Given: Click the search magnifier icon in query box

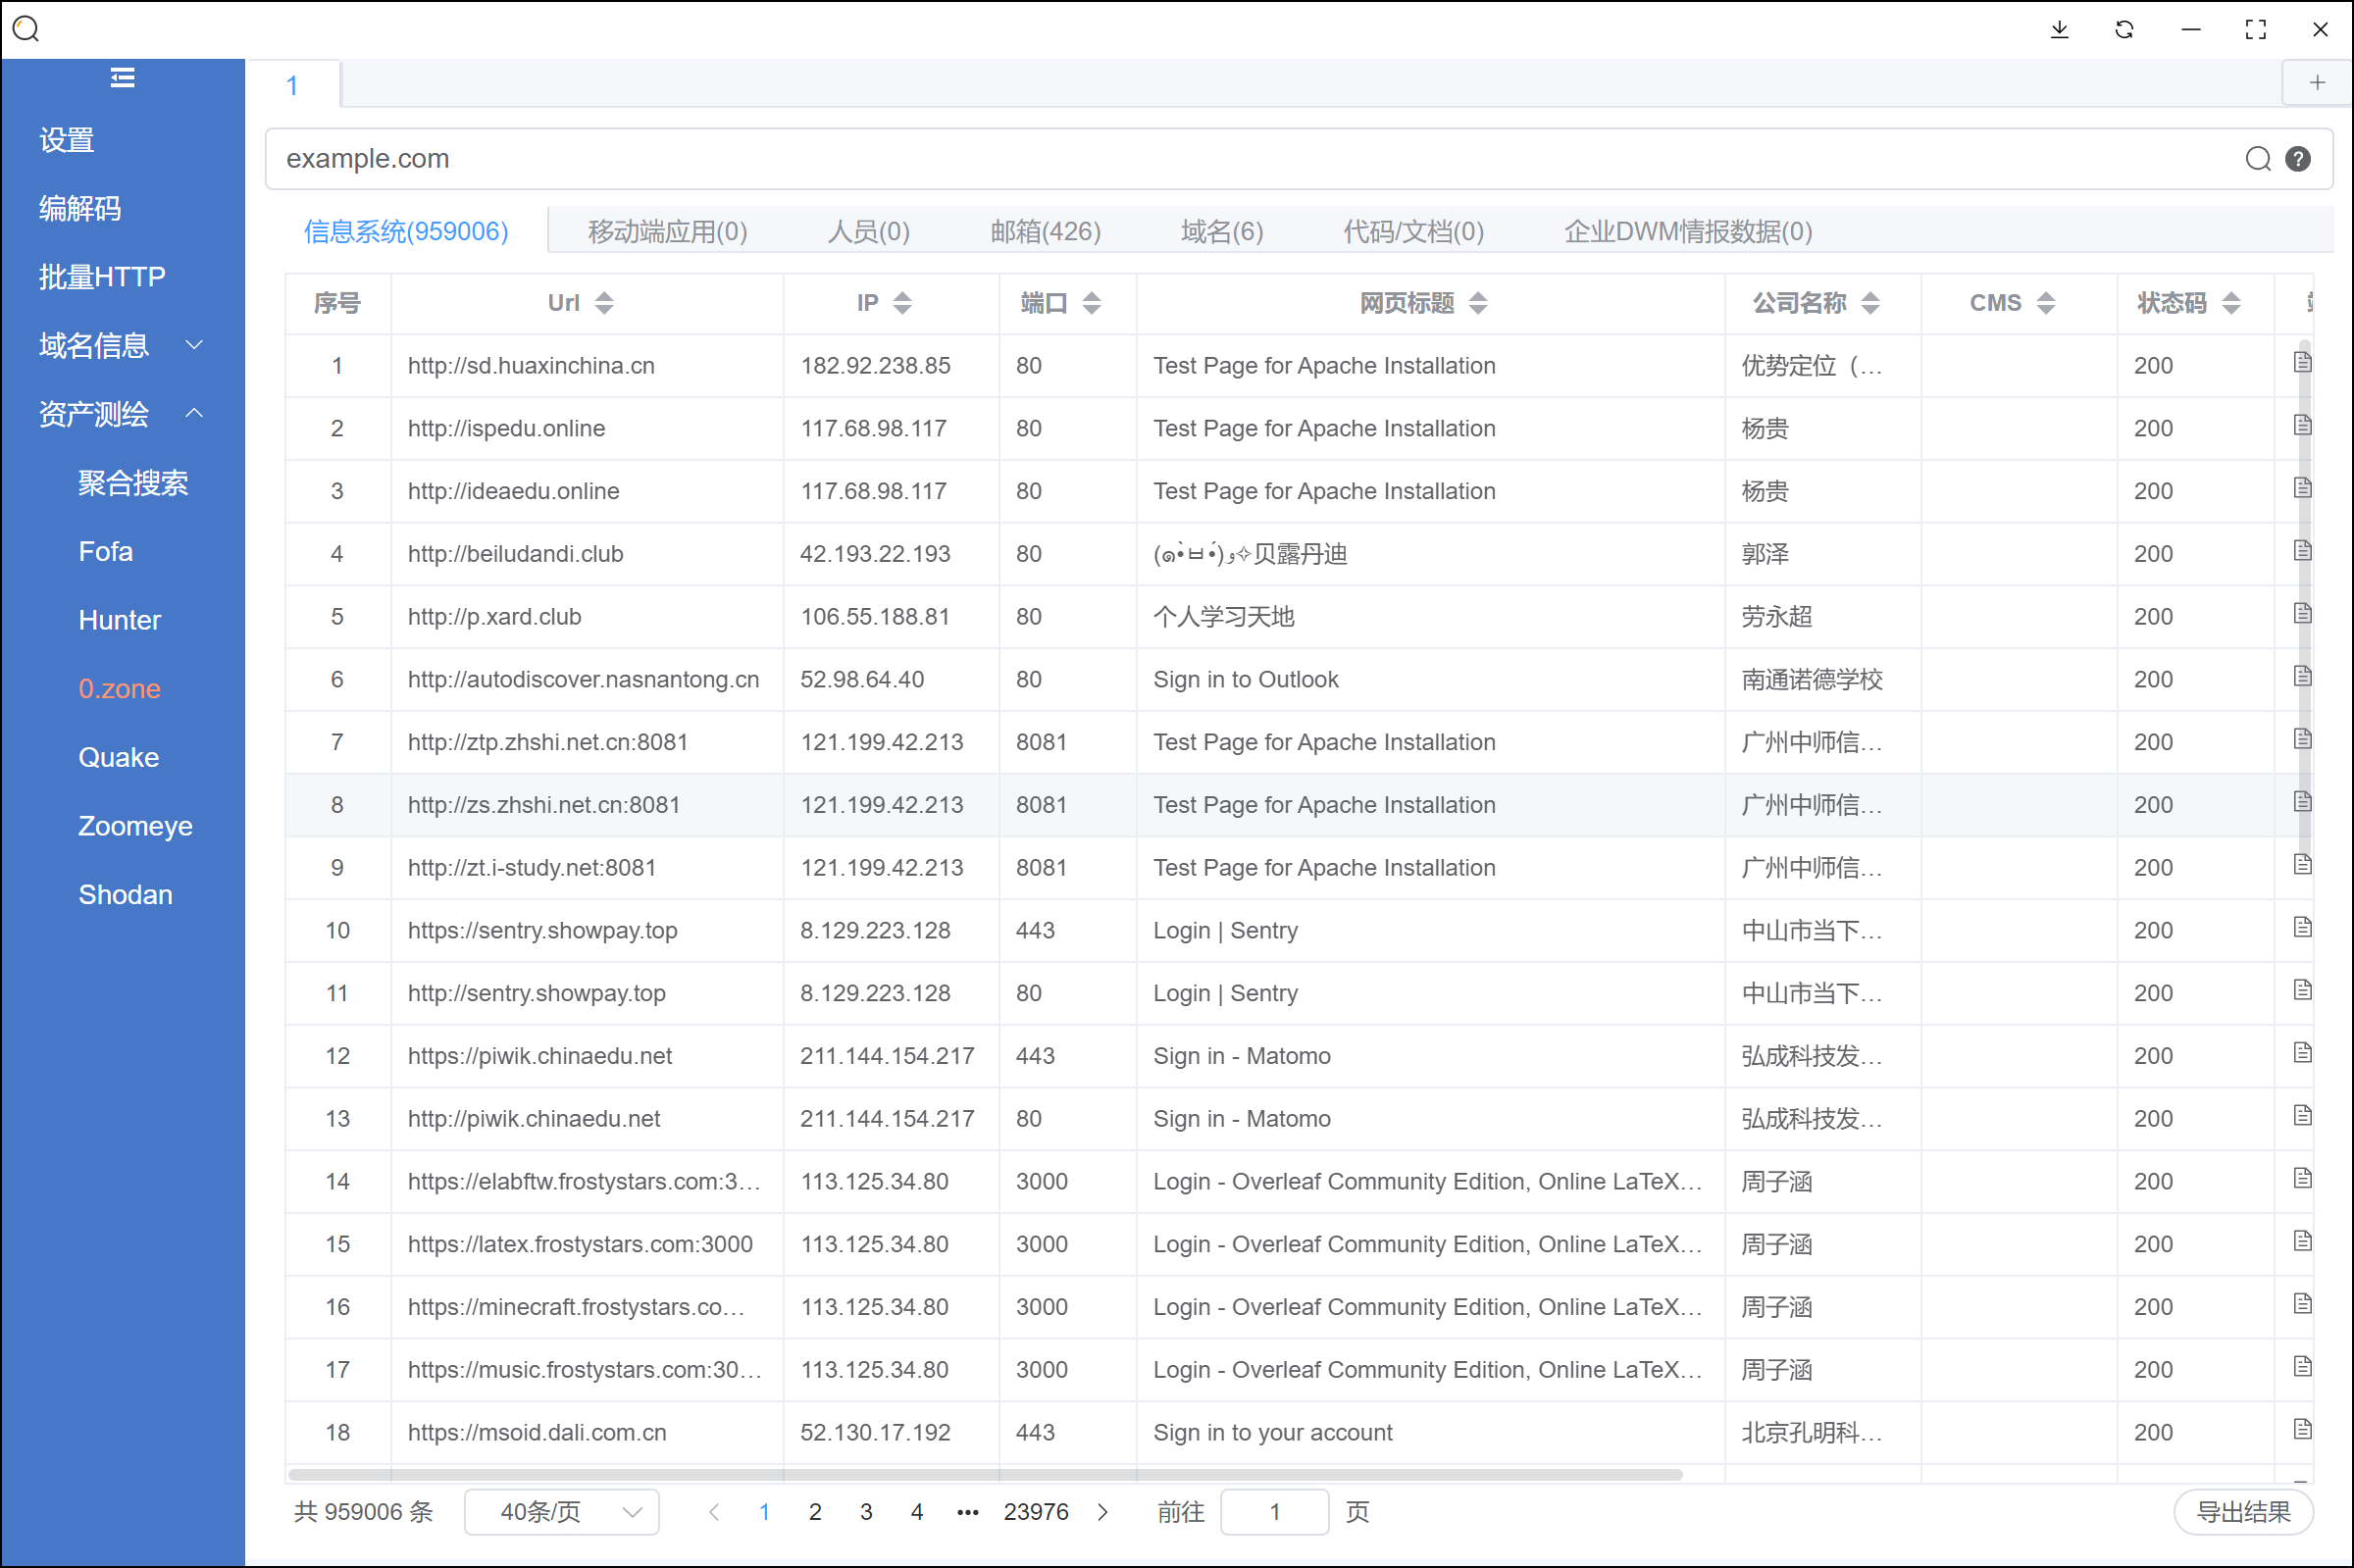Looking at the screenshot, I should click(x=2257, y=159).
